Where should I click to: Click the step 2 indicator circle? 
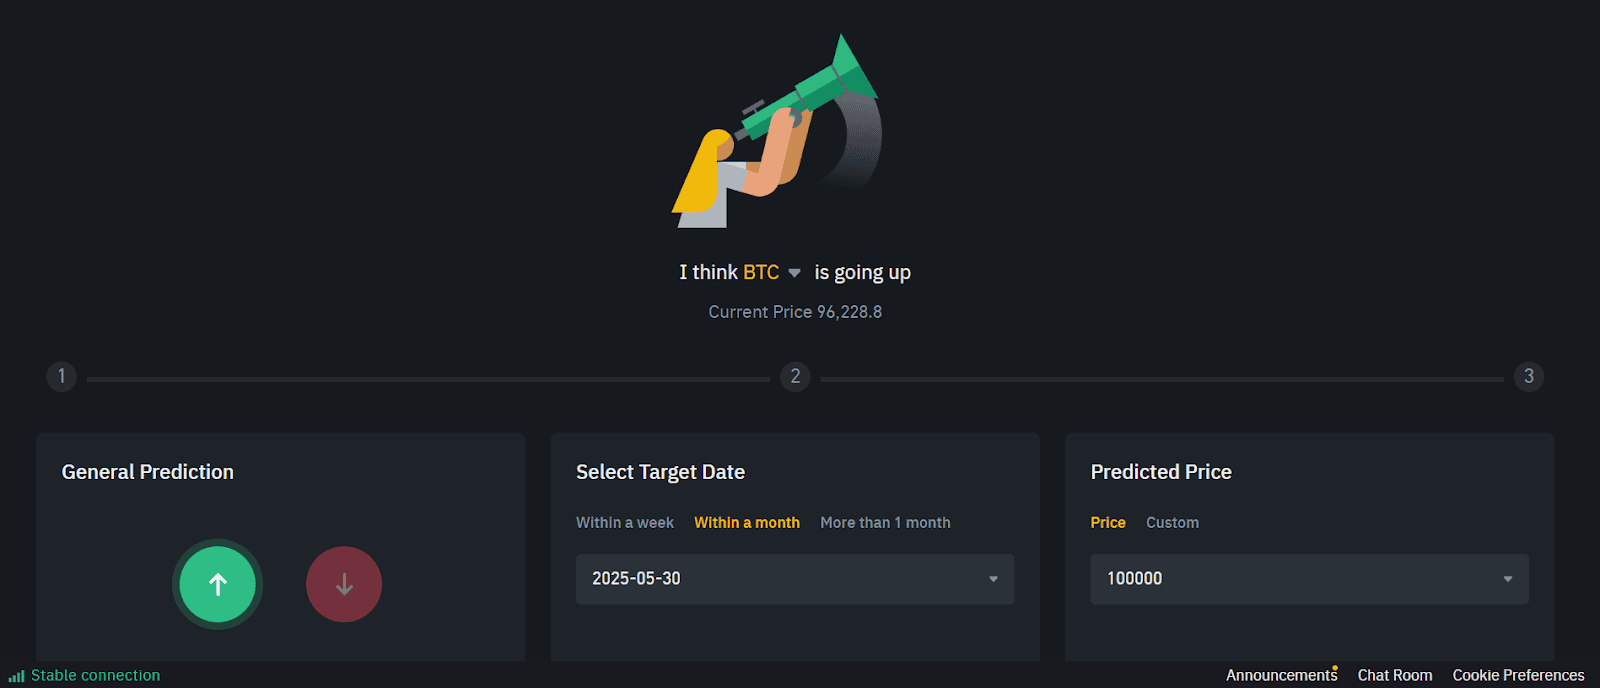[x=795, y=377]
